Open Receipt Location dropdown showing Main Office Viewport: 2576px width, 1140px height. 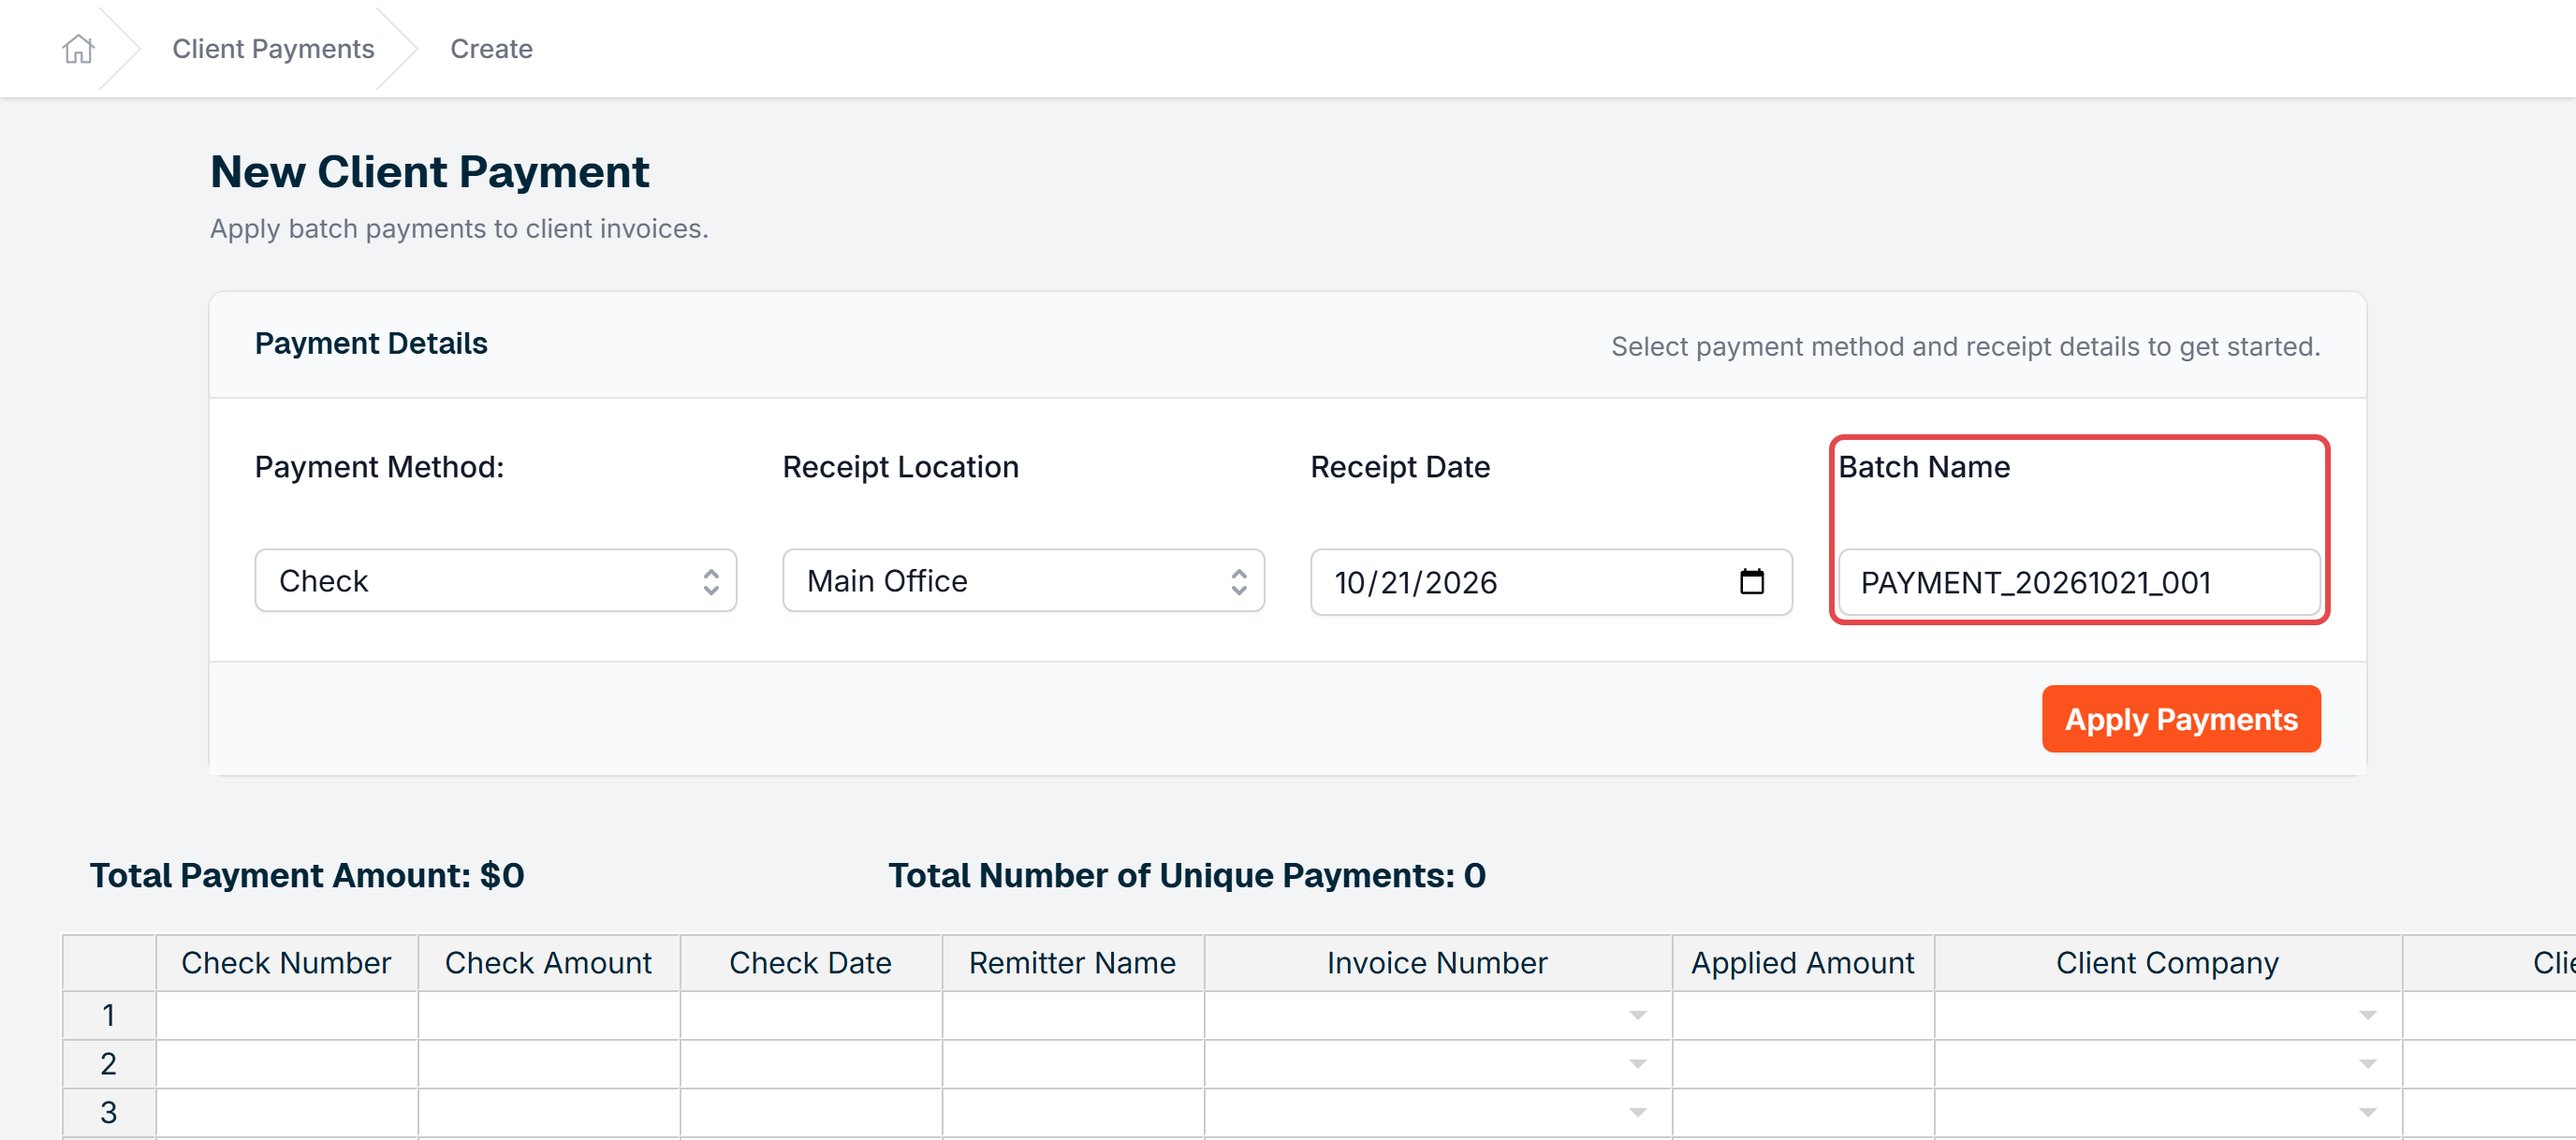1023,581
